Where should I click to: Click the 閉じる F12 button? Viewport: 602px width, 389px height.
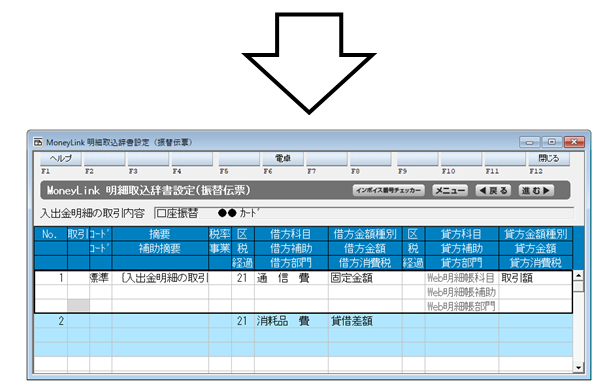pos(548,159)
